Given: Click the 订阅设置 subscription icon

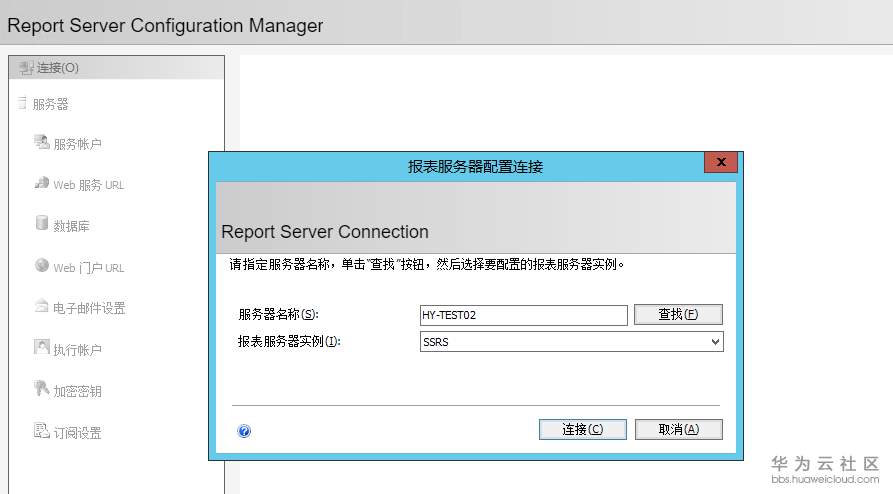Looking at the screenshot, I should pyautogui.click(x=41, y=432).
